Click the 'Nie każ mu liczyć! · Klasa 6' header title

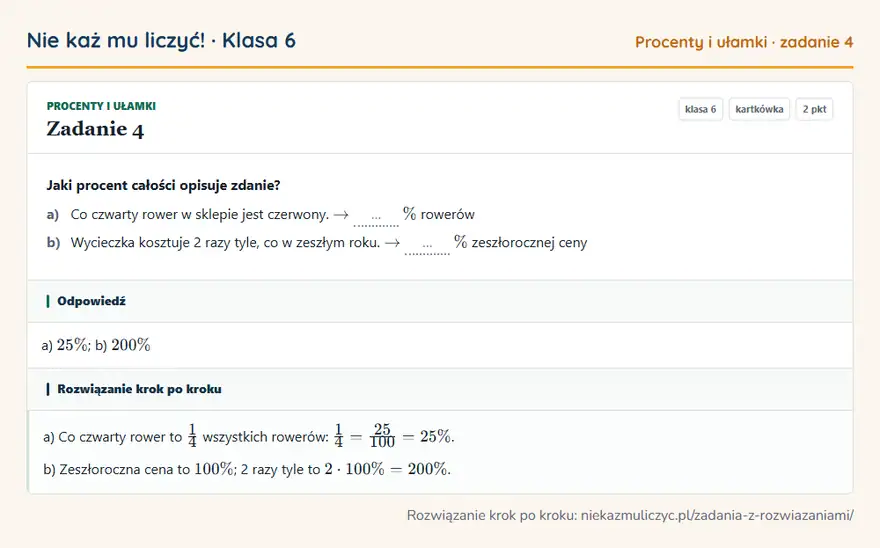point(161,40)
